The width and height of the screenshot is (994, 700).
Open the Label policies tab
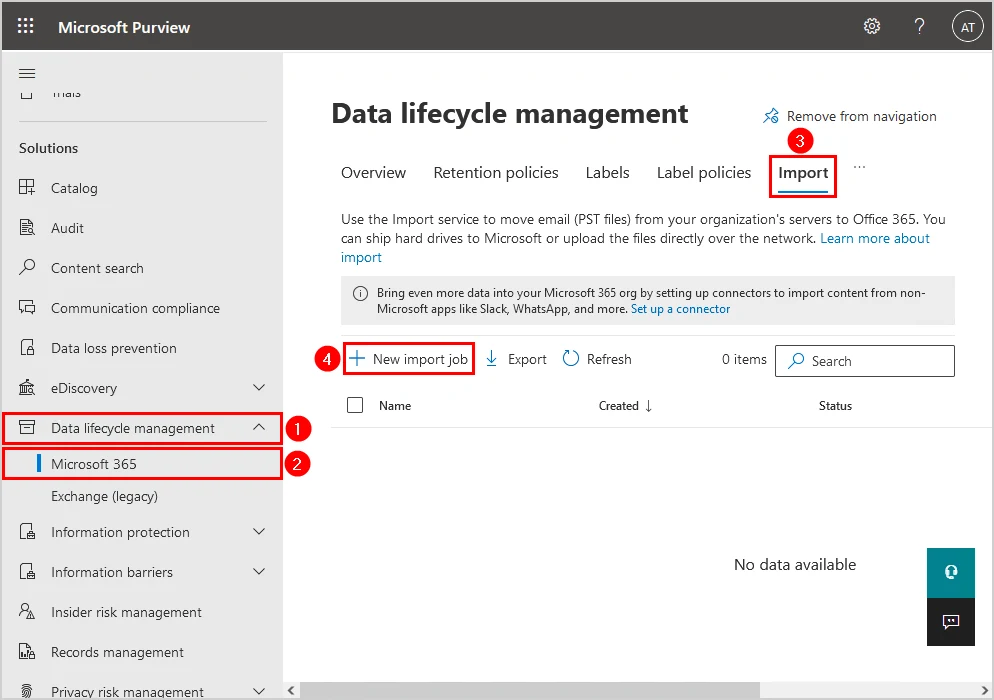click(703, 172)
